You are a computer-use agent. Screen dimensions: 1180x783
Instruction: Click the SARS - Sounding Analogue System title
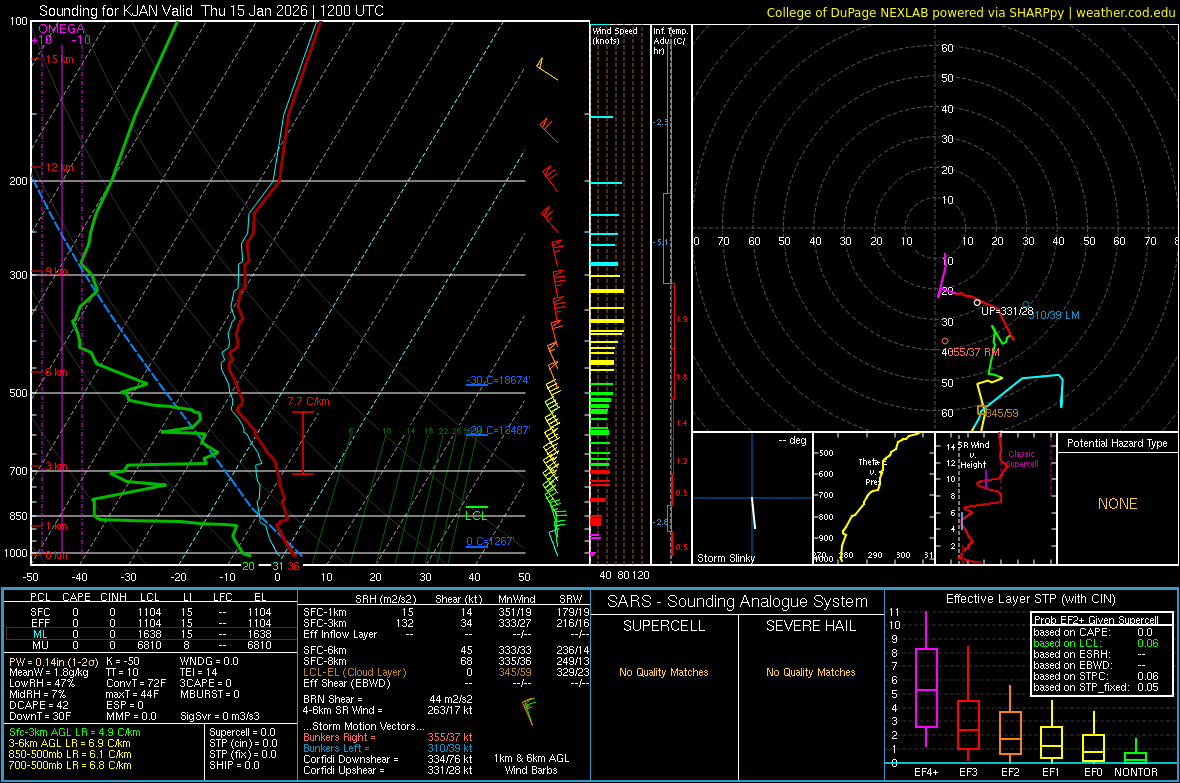pos(737,602)
